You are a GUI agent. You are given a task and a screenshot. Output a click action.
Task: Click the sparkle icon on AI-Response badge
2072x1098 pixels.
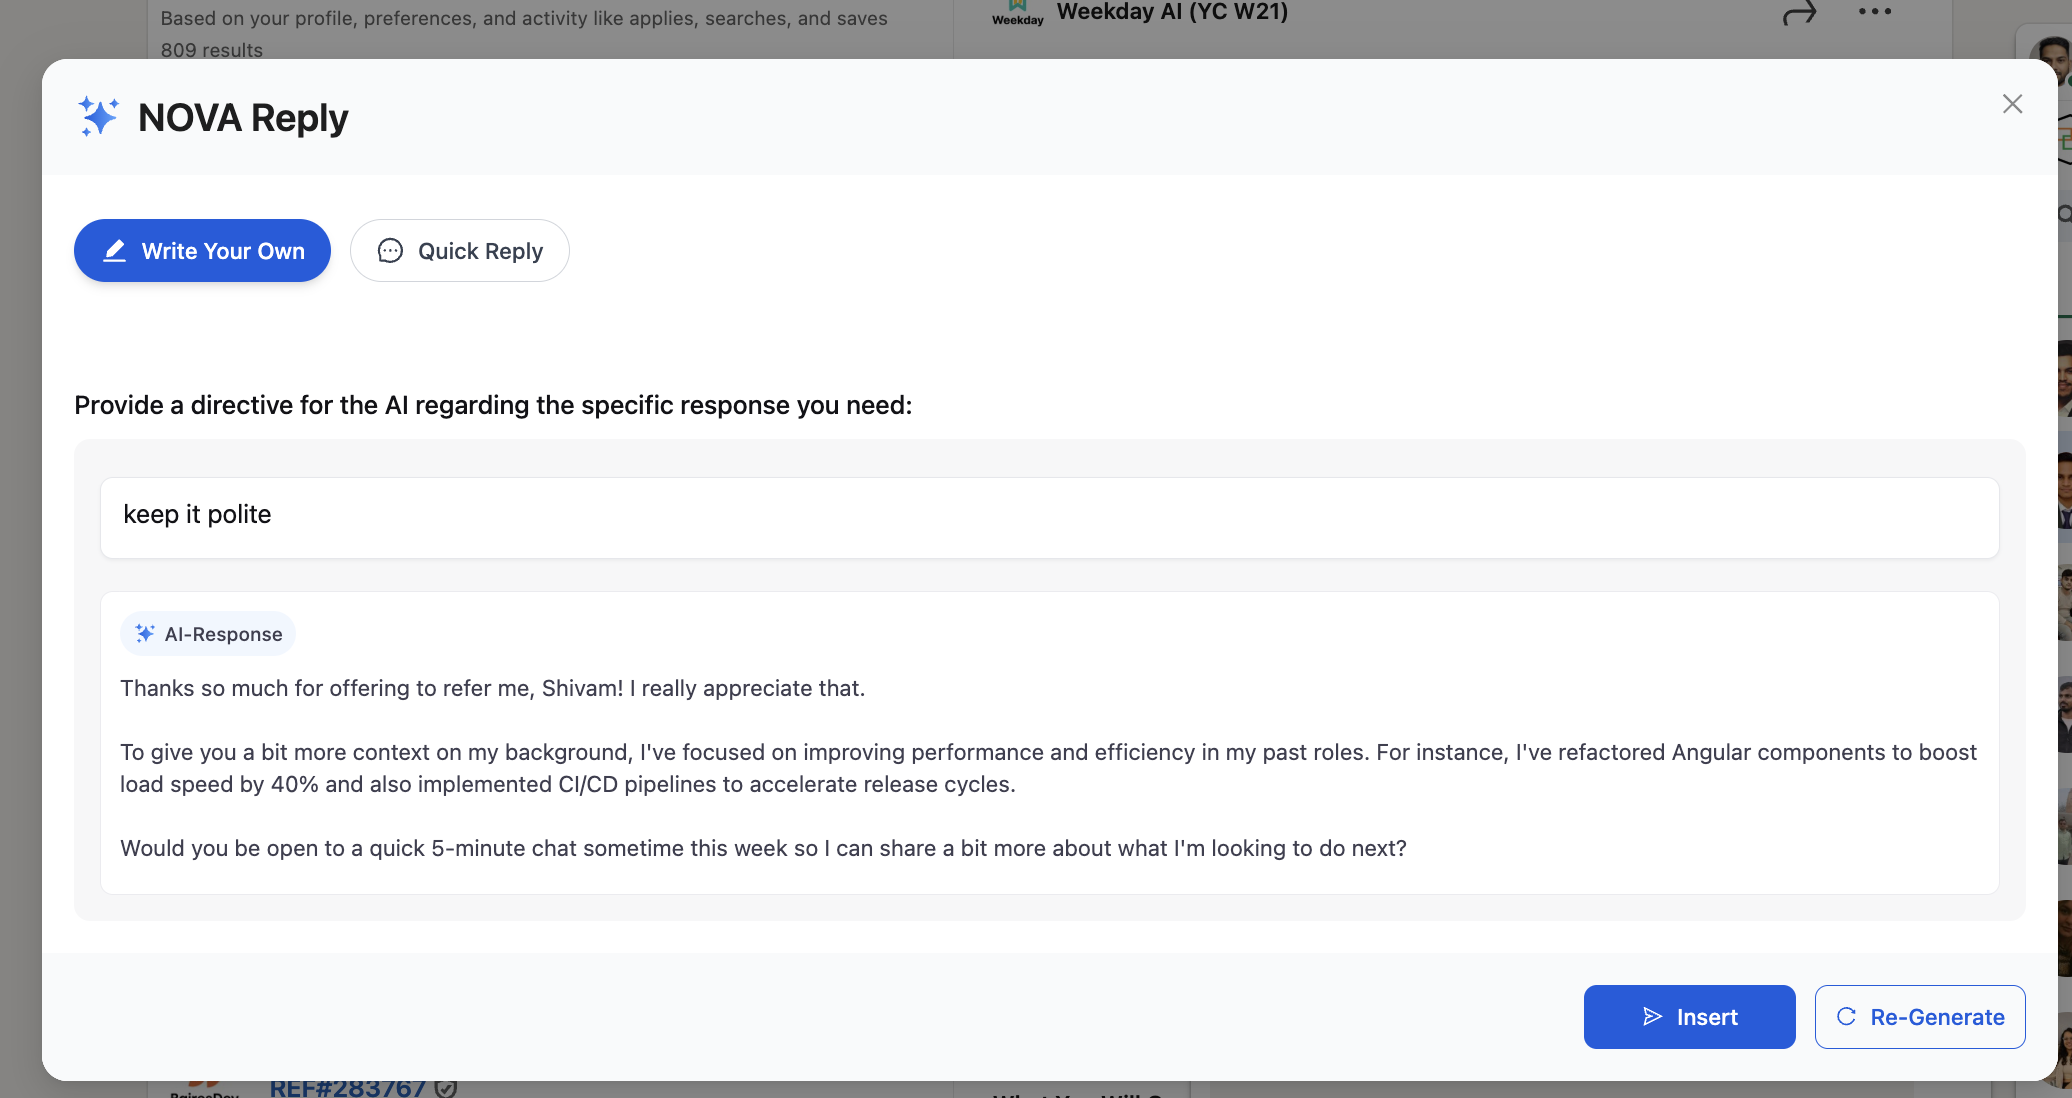(x=144, y=633)
